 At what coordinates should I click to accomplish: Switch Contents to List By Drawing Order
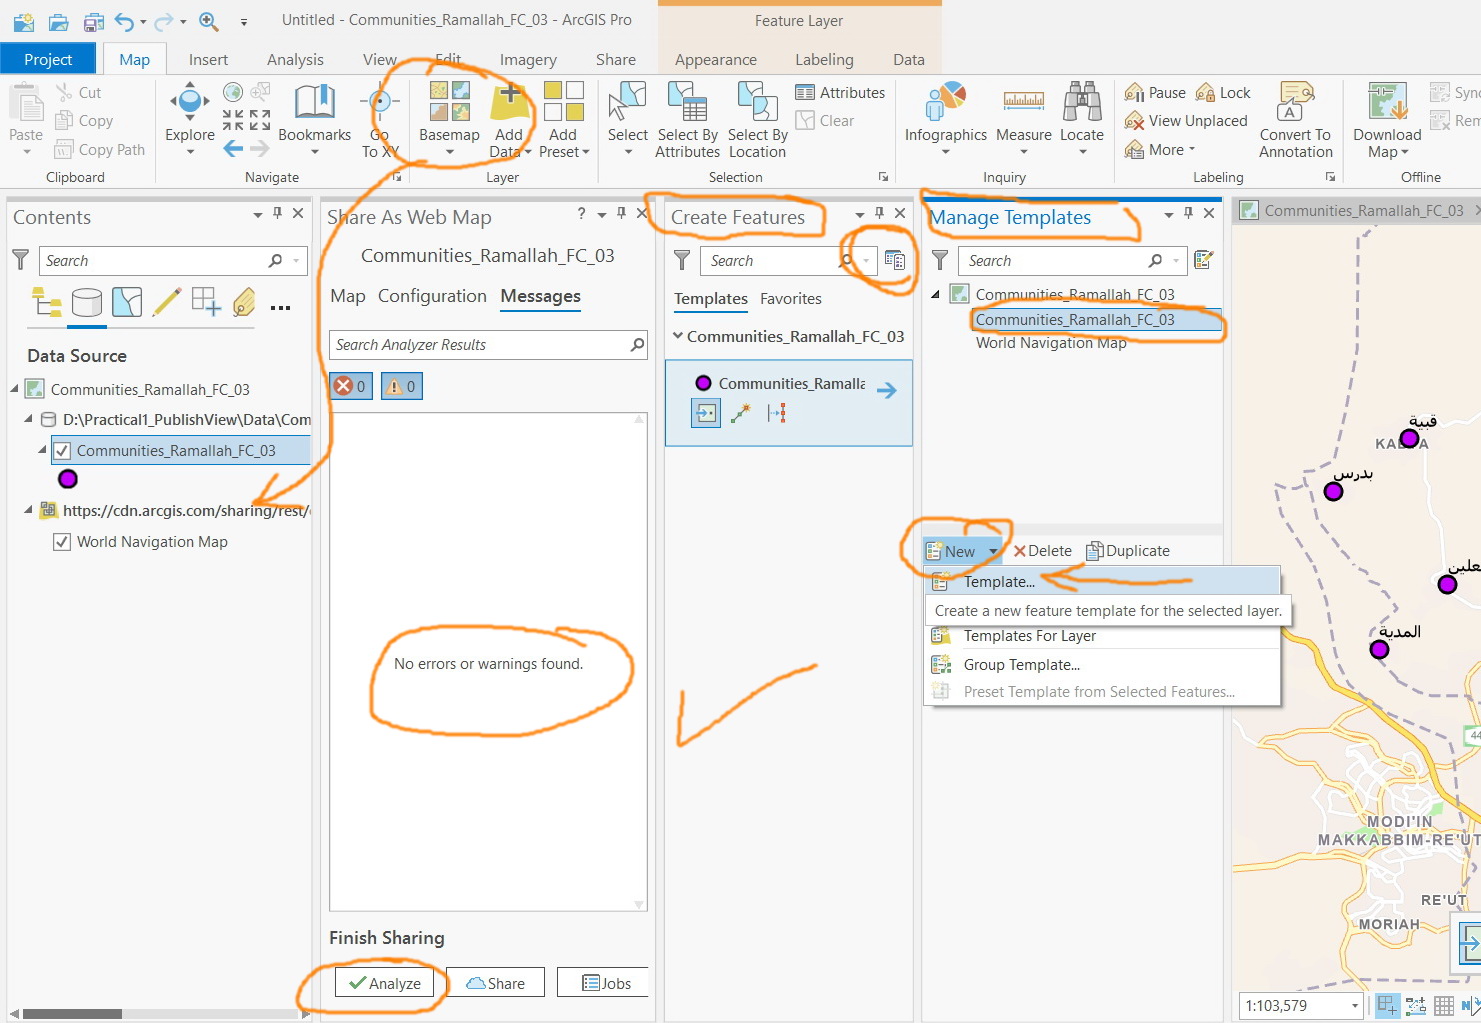[47, 302]
